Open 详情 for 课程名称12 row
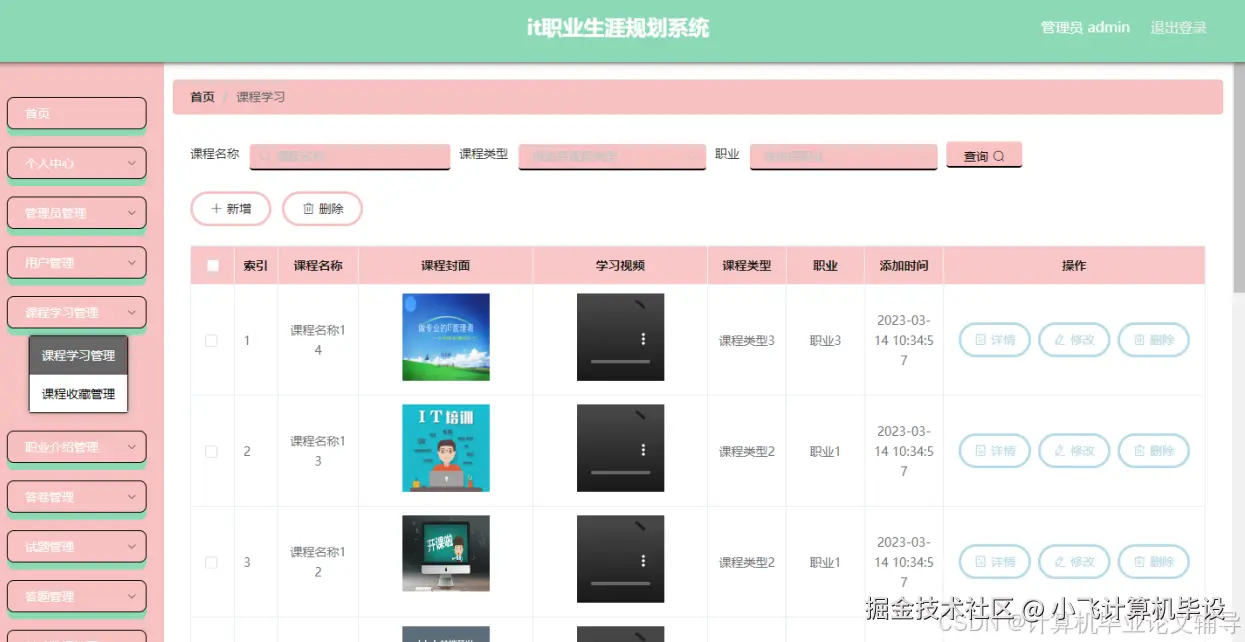 point(995,562)
